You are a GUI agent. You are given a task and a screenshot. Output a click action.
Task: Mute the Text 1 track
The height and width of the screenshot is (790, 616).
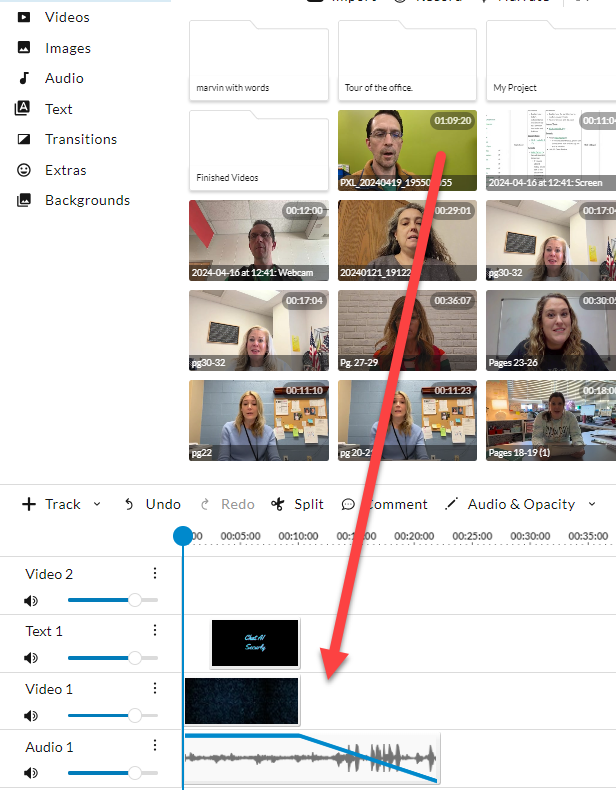click(31, 658)
